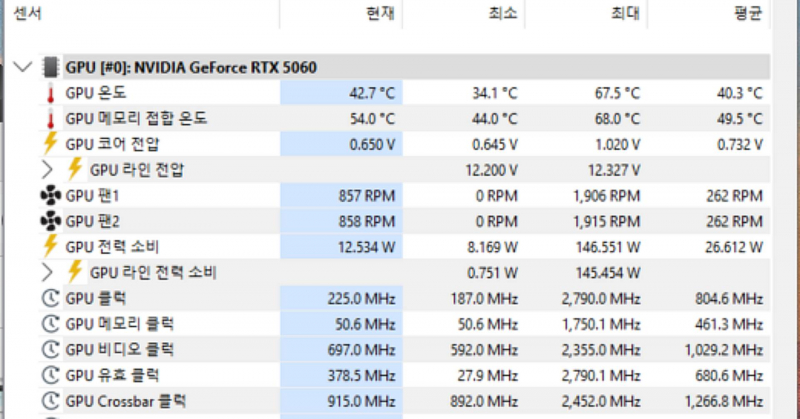Click the maximum rail power 145.454 W
This screenshot has width=800, height=419.
(x=608, y=273)
